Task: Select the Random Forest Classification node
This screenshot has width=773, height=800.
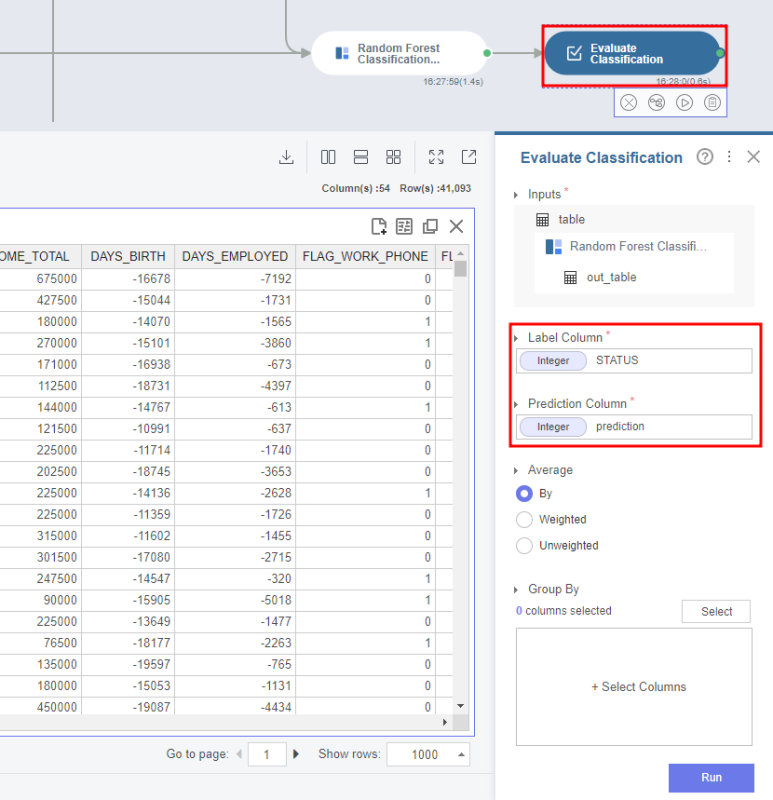Action: click(399, 53)
